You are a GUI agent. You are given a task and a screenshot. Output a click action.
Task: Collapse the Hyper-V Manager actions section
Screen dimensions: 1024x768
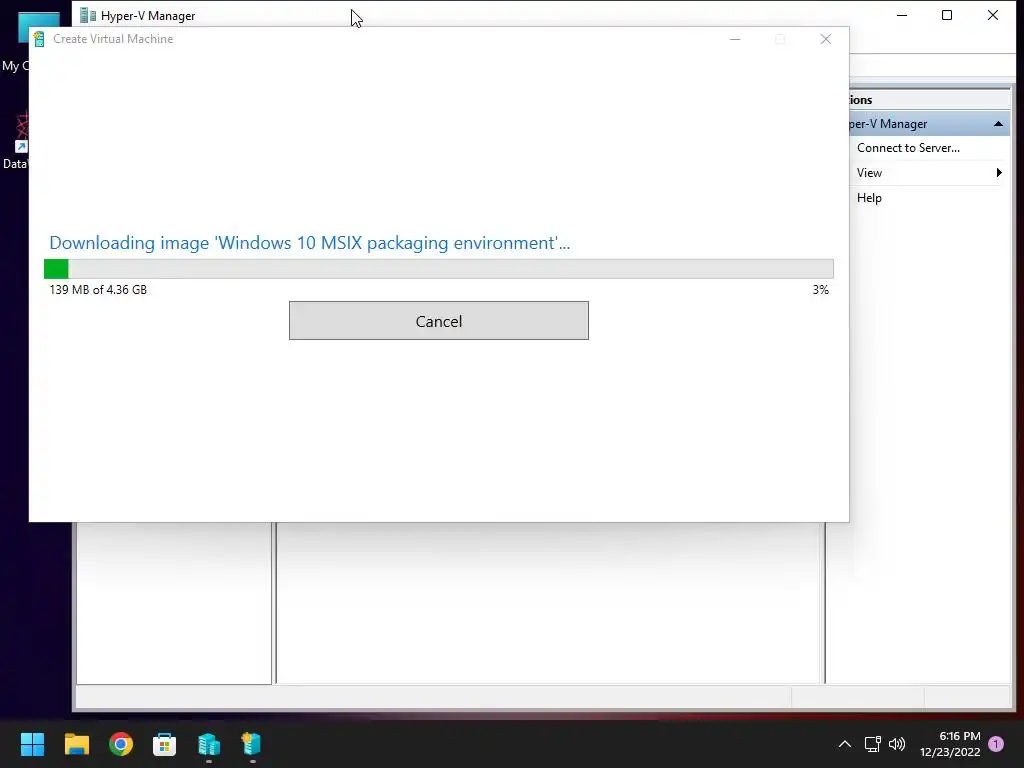click(x=998, y=124)
